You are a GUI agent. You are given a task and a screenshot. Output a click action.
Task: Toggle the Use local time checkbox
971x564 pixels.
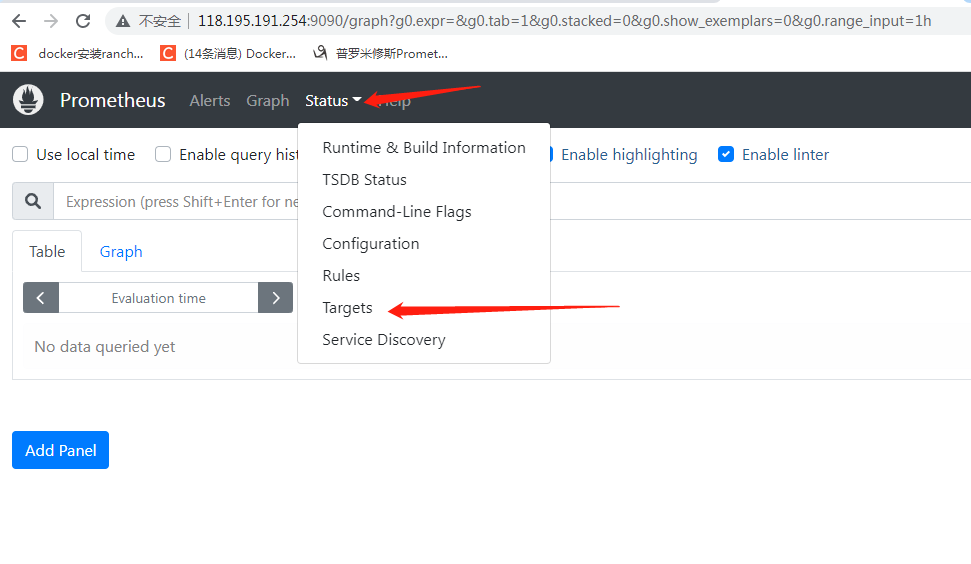(20, 154)
